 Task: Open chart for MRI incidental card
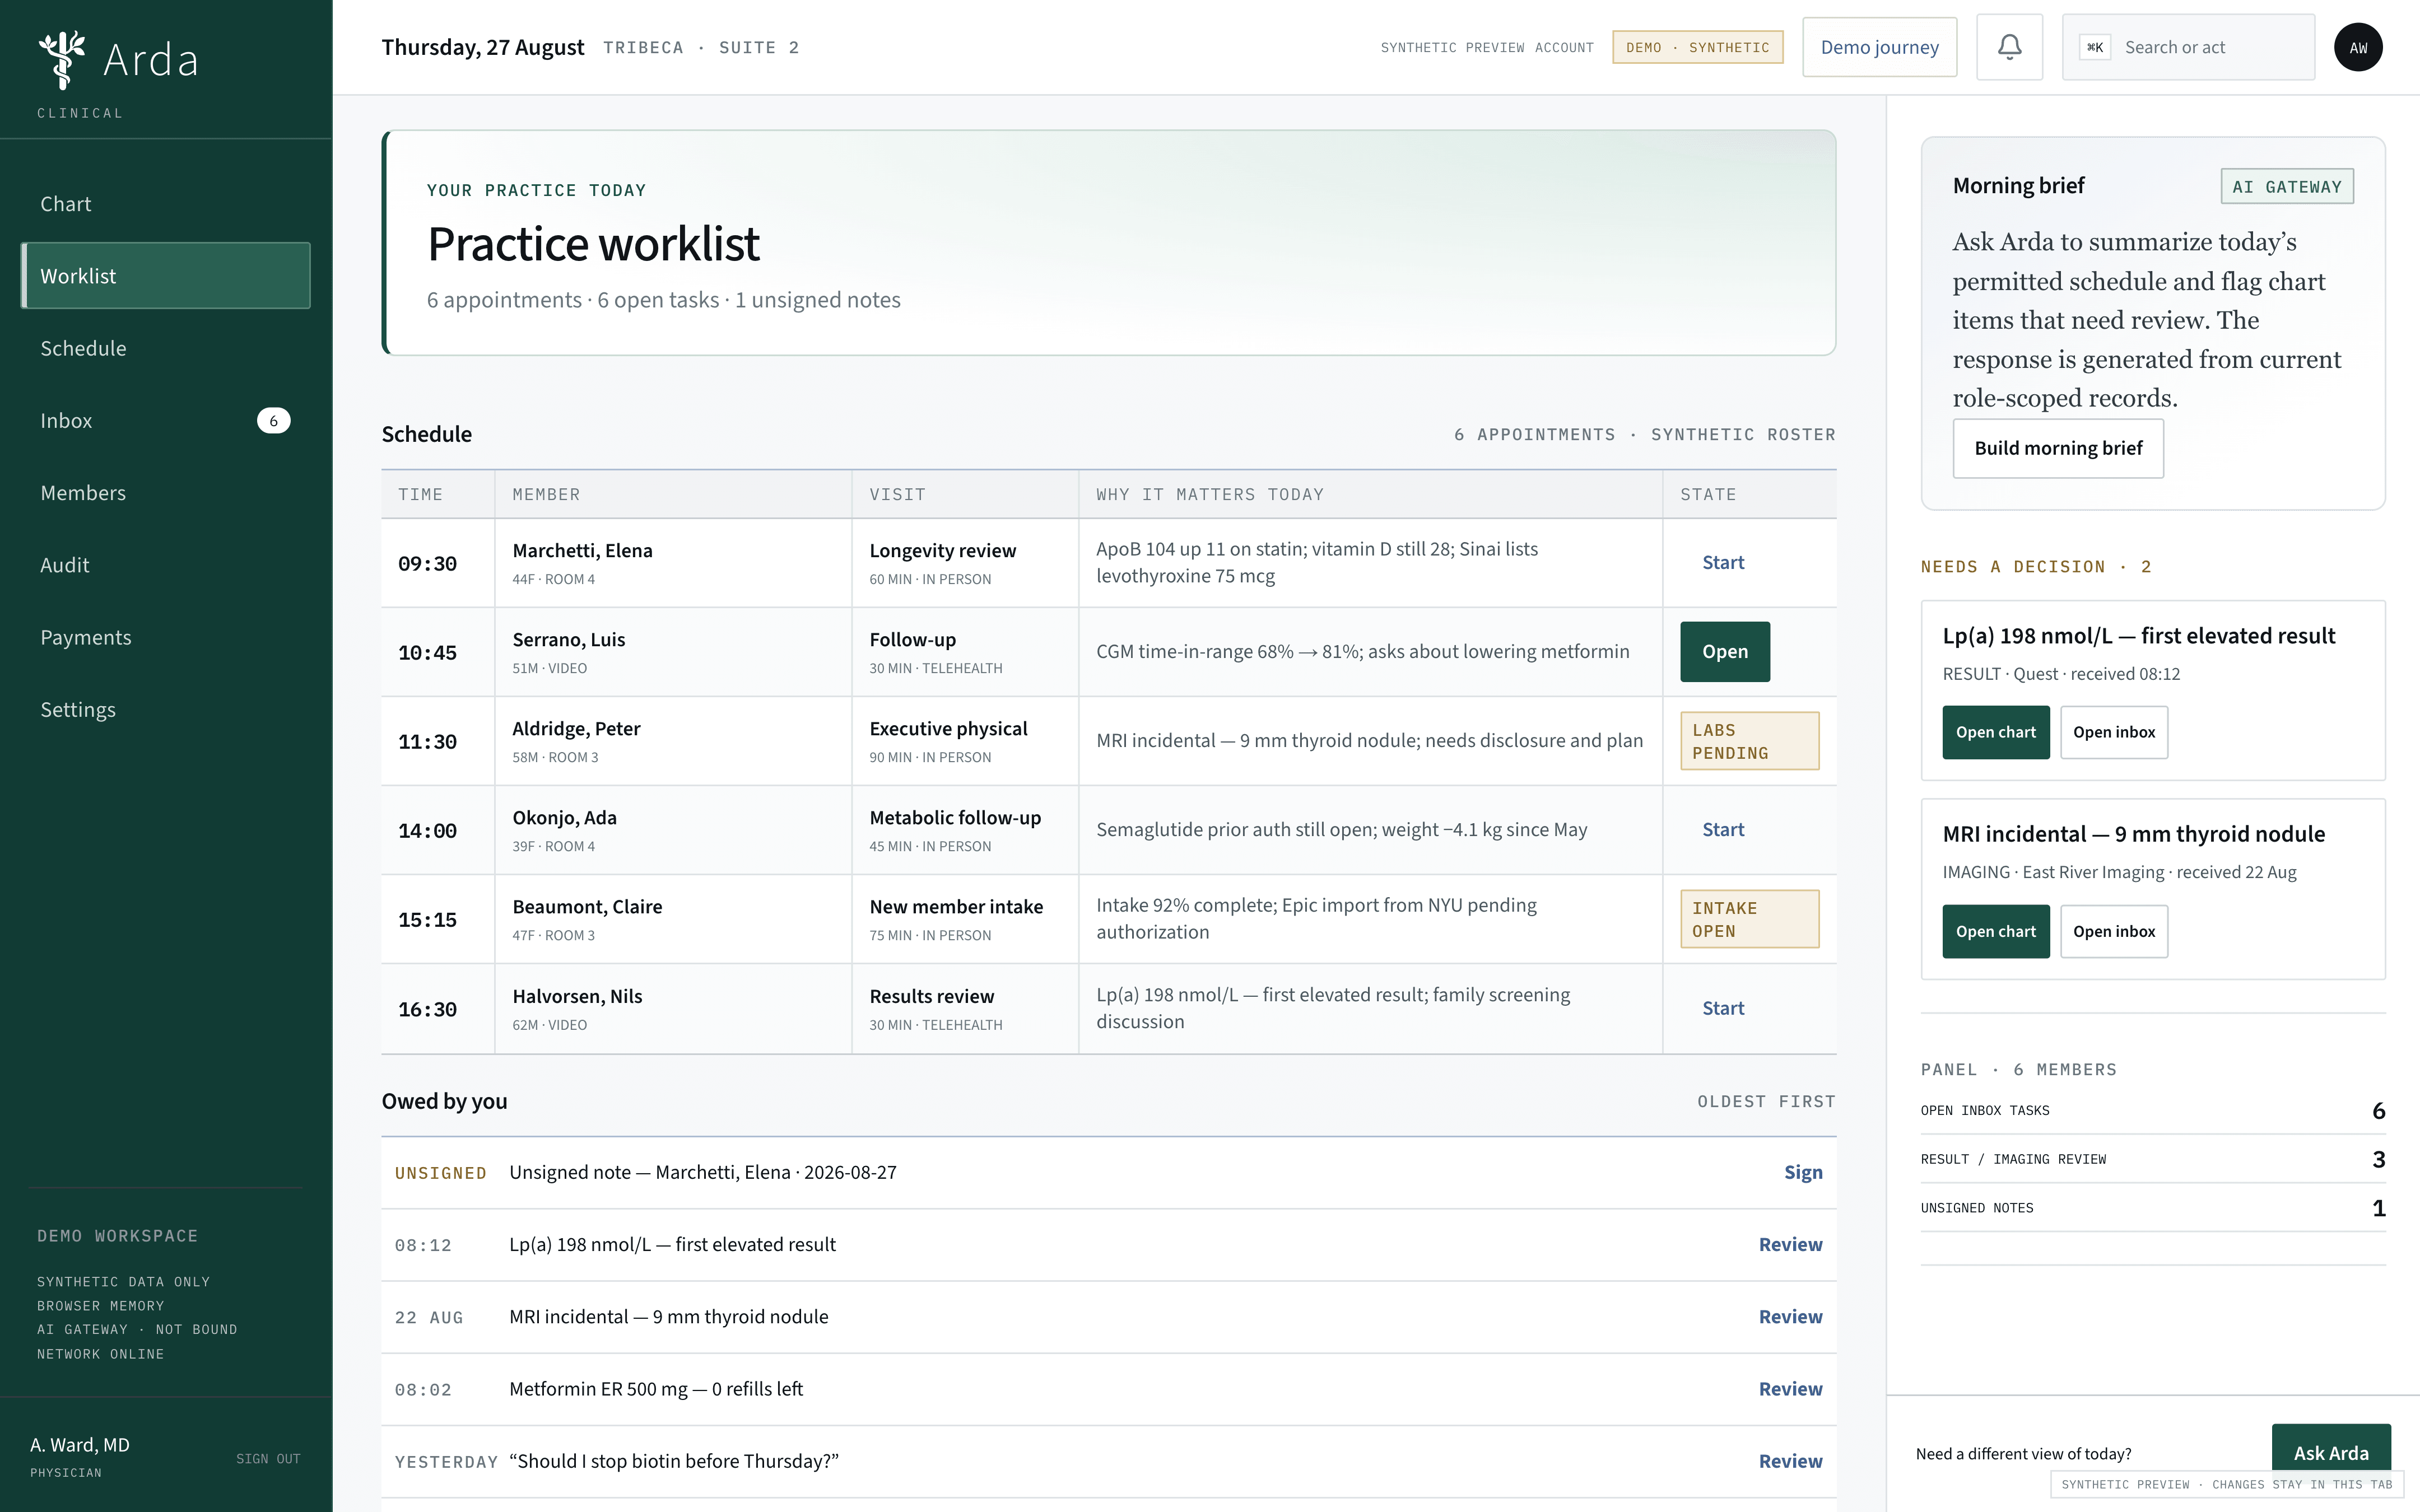pos(1995,931)
